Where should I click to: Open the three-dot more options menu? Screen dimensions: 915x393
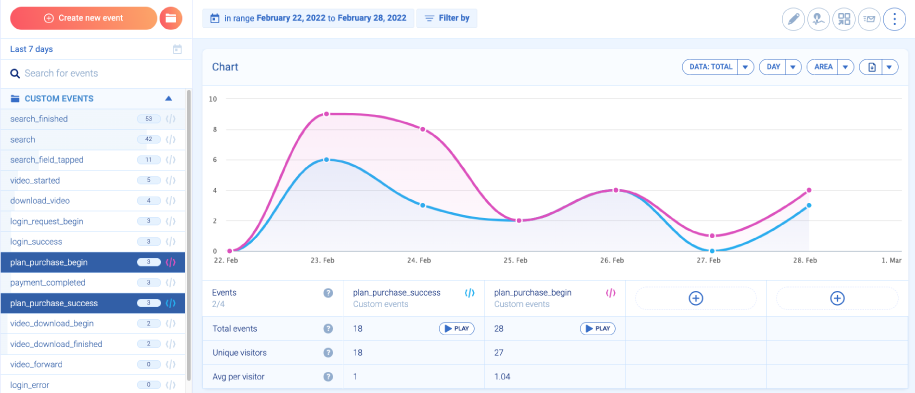(x=895, y=19)
